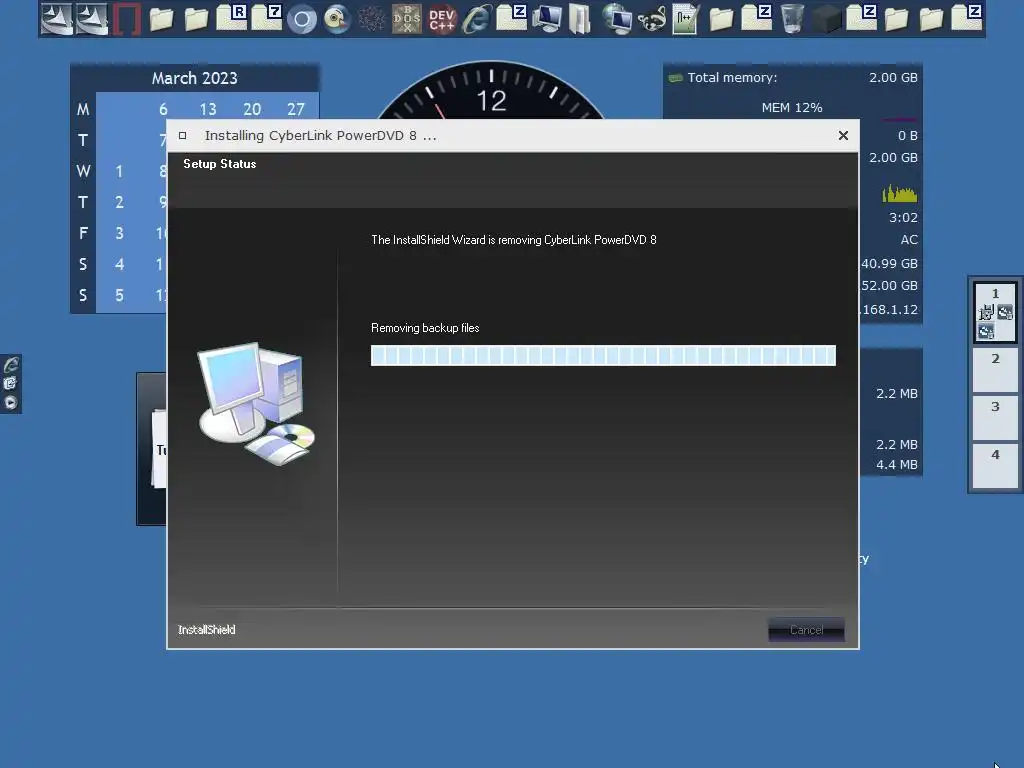Open the folder marked 7 in dock

(266, 18)
